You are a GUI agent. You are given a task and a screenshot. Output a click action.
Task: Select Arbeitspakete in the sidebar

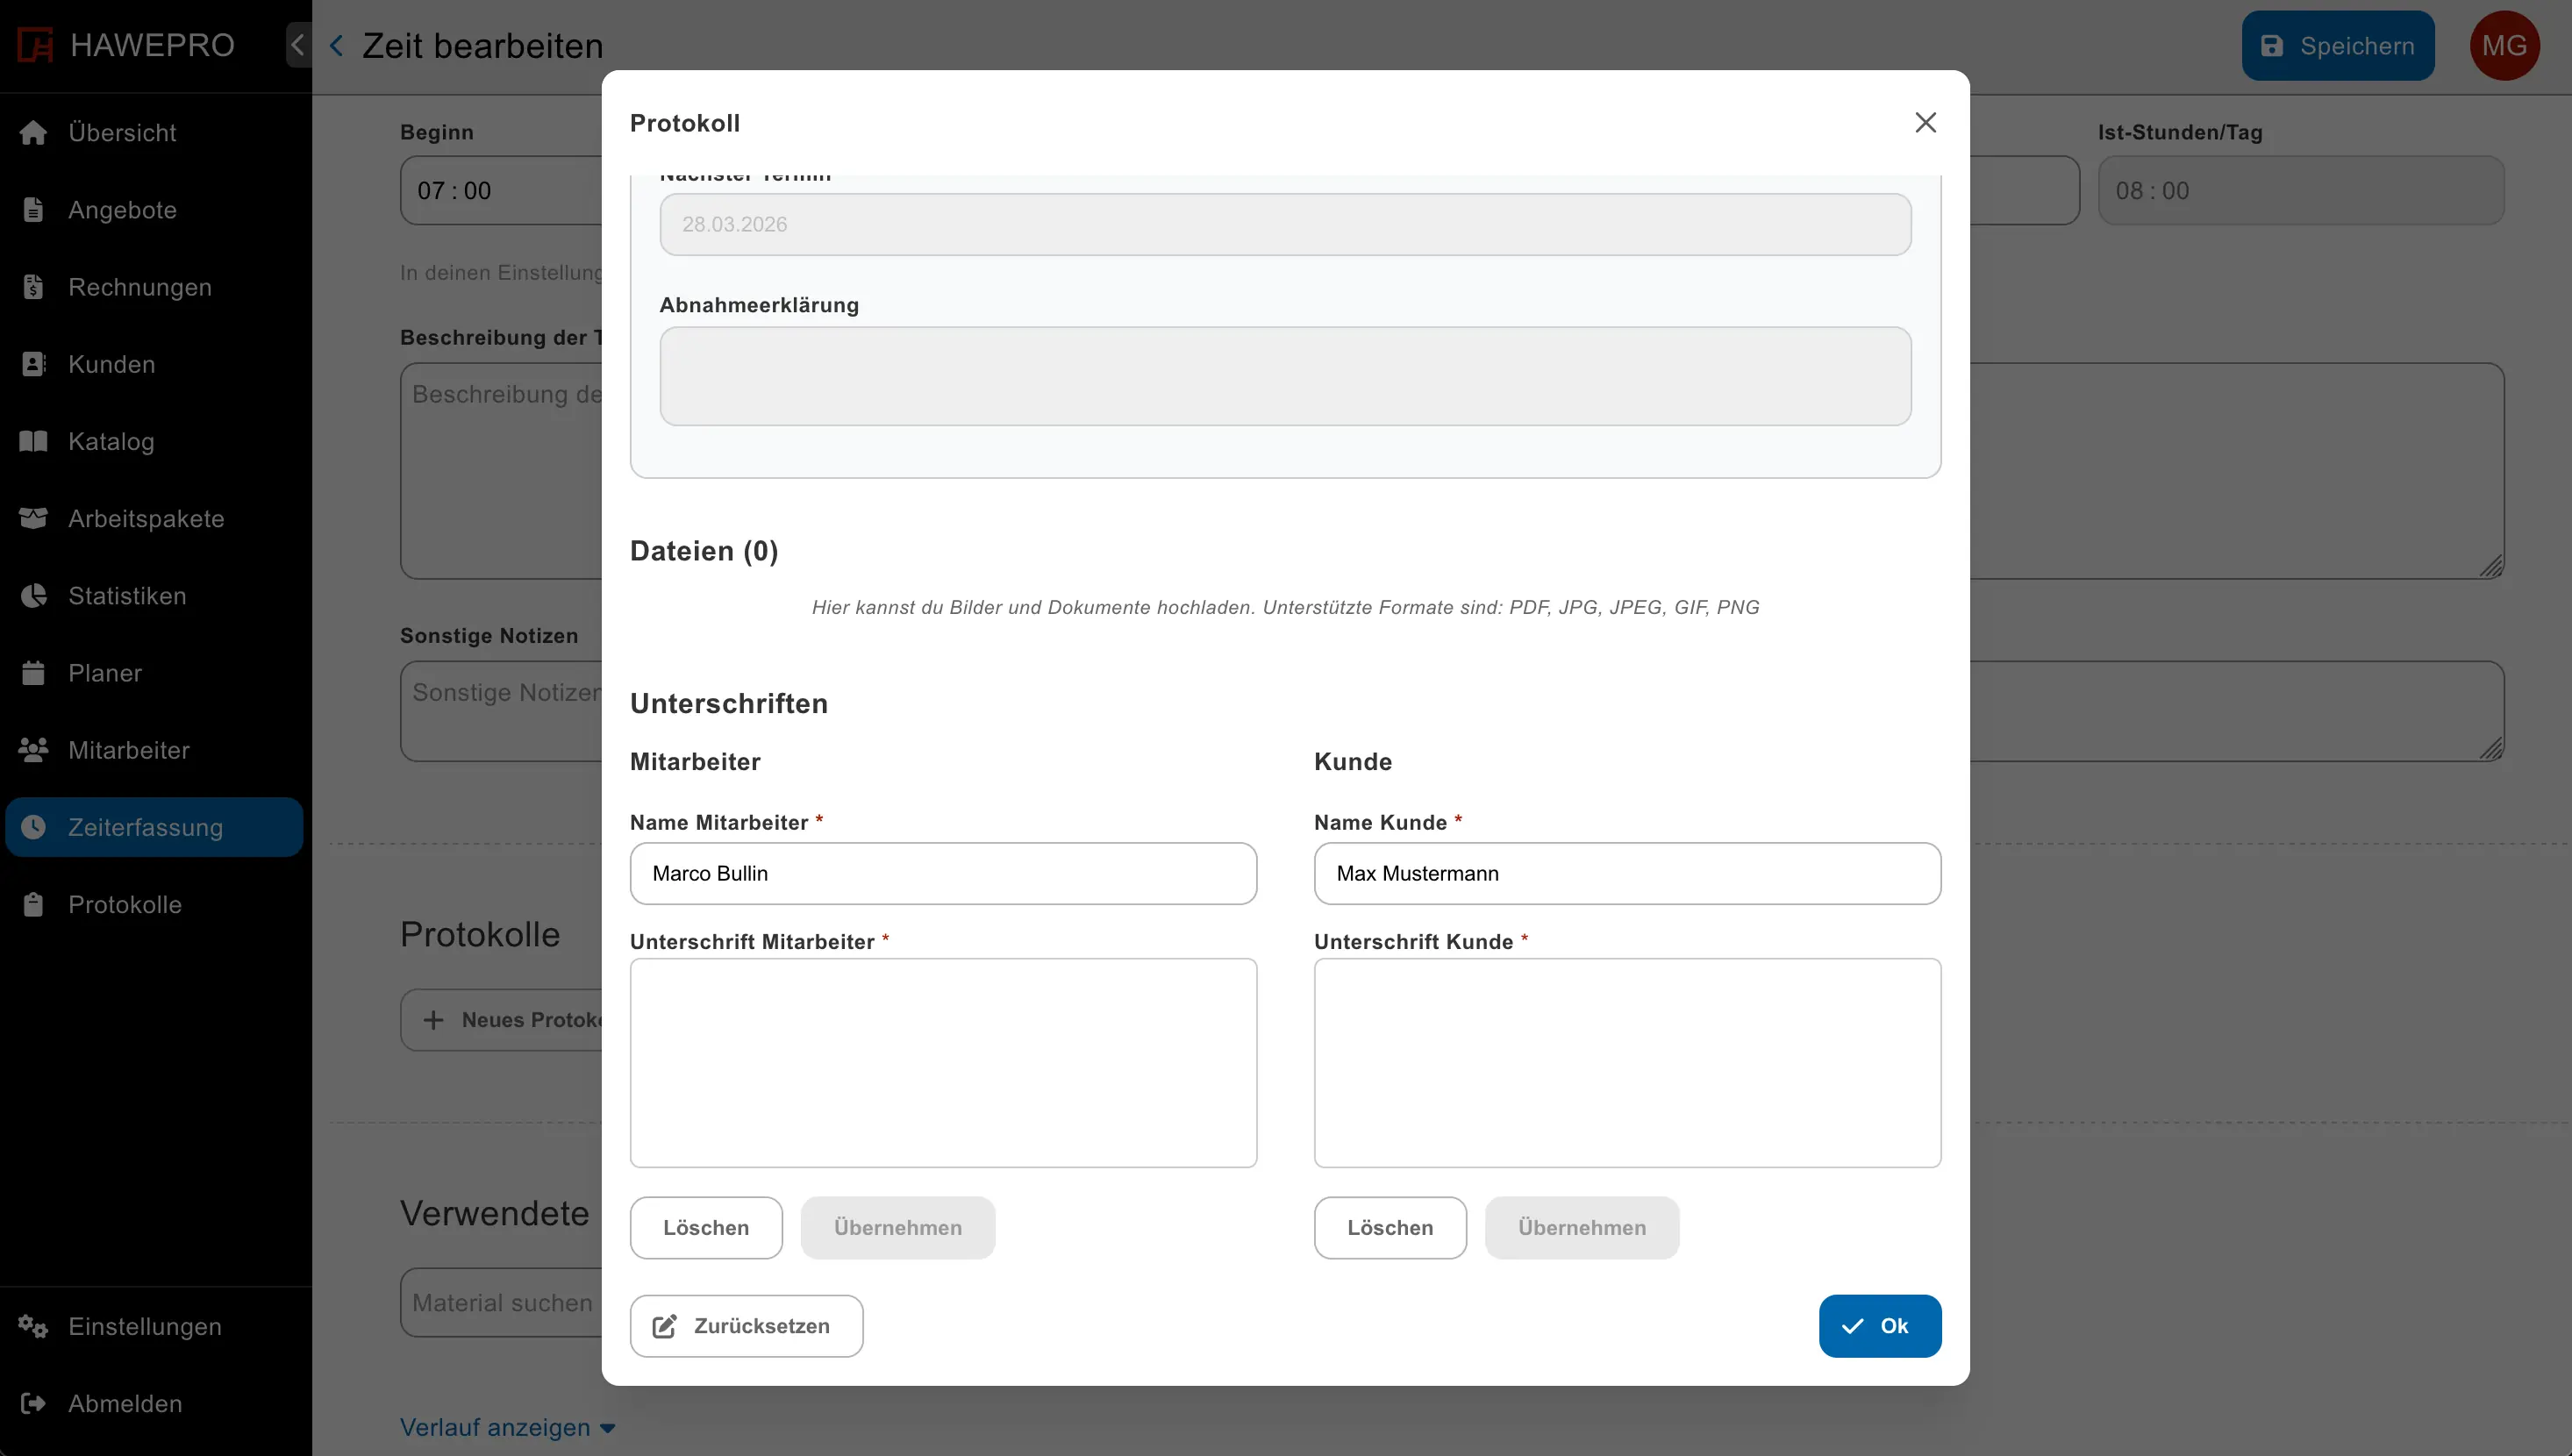tap(146, 518)
